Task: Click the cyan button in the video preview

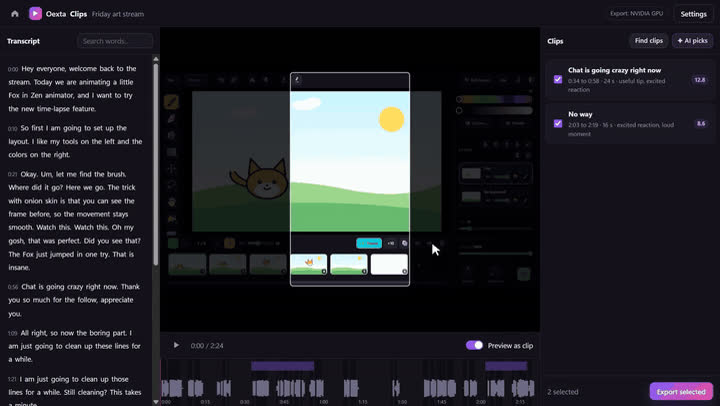Action: coord(369,243)
